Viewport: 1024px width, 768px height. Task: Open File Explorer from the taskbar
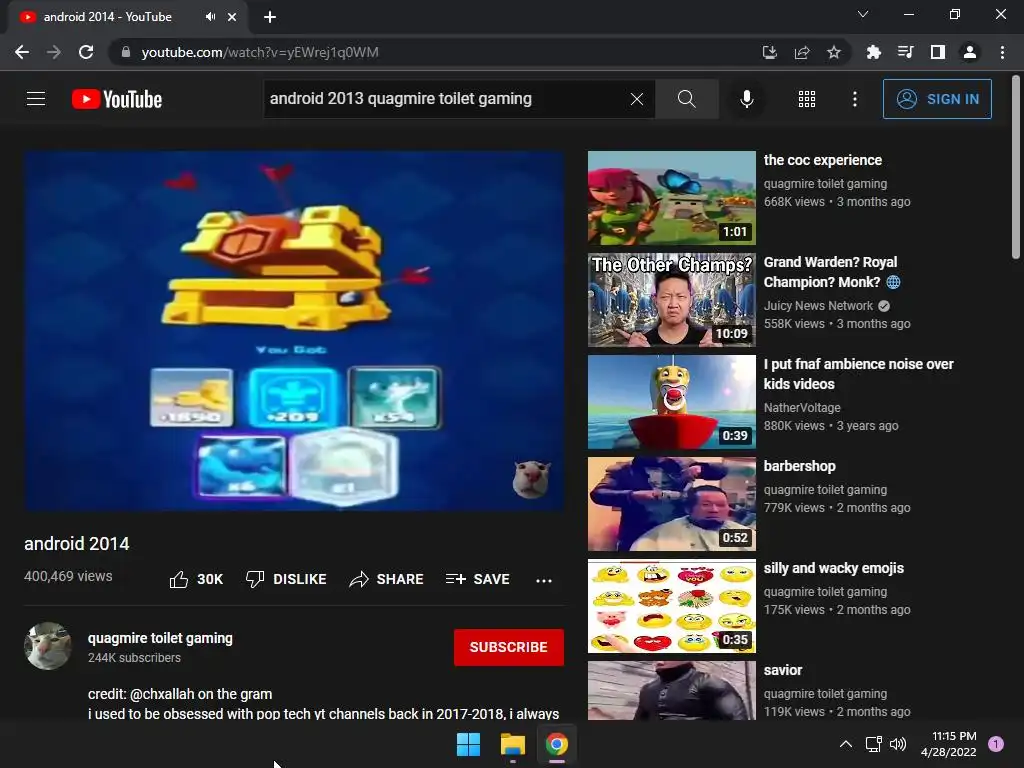pos(513,744)
